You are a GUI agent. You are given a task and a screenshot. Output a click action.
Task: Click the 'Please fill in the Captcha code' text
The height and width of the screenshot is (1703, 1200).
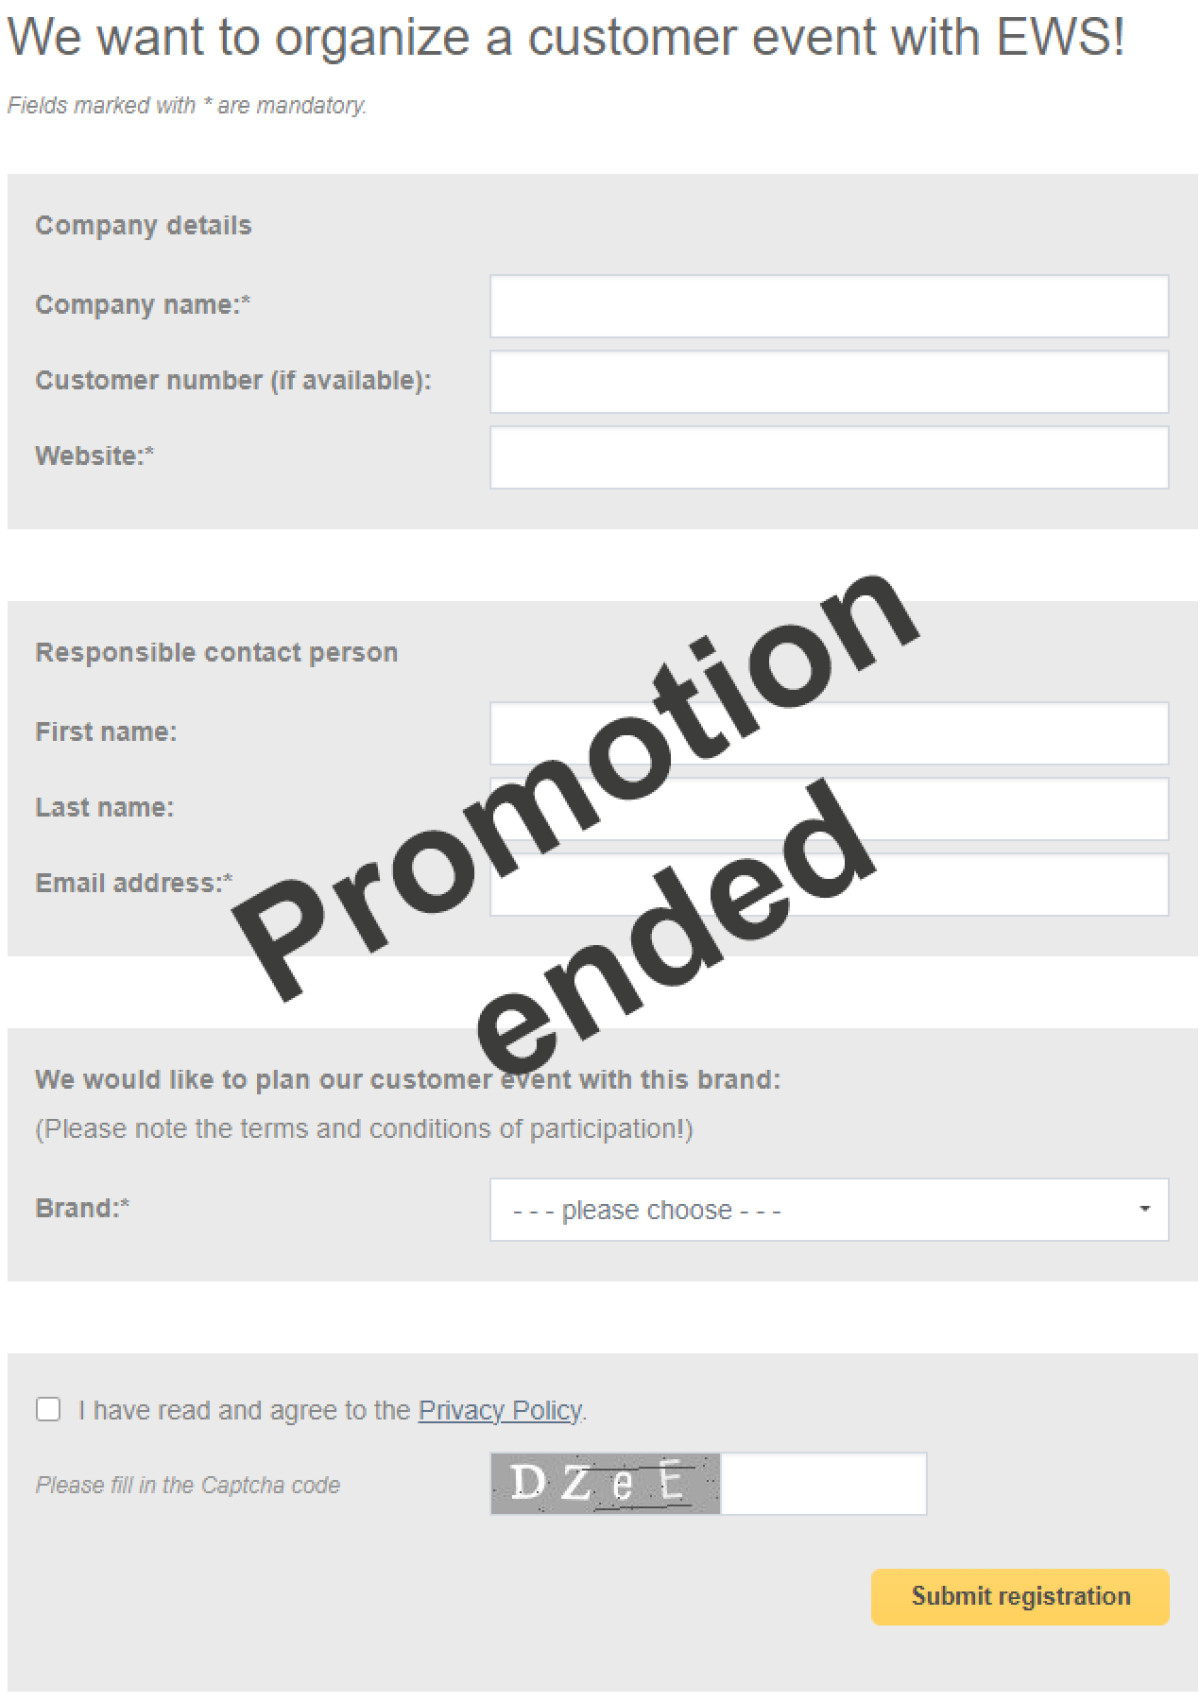pos(188,1485)
